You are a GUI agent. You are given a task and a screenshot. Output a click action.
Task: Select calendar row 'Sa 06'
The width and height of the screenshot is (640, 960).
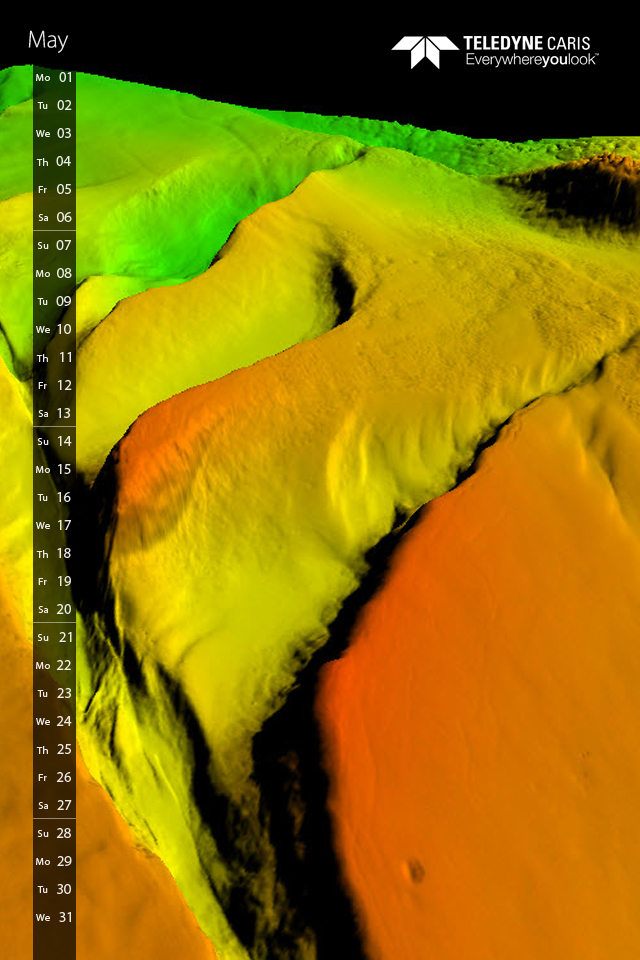(x=55, y=217)
